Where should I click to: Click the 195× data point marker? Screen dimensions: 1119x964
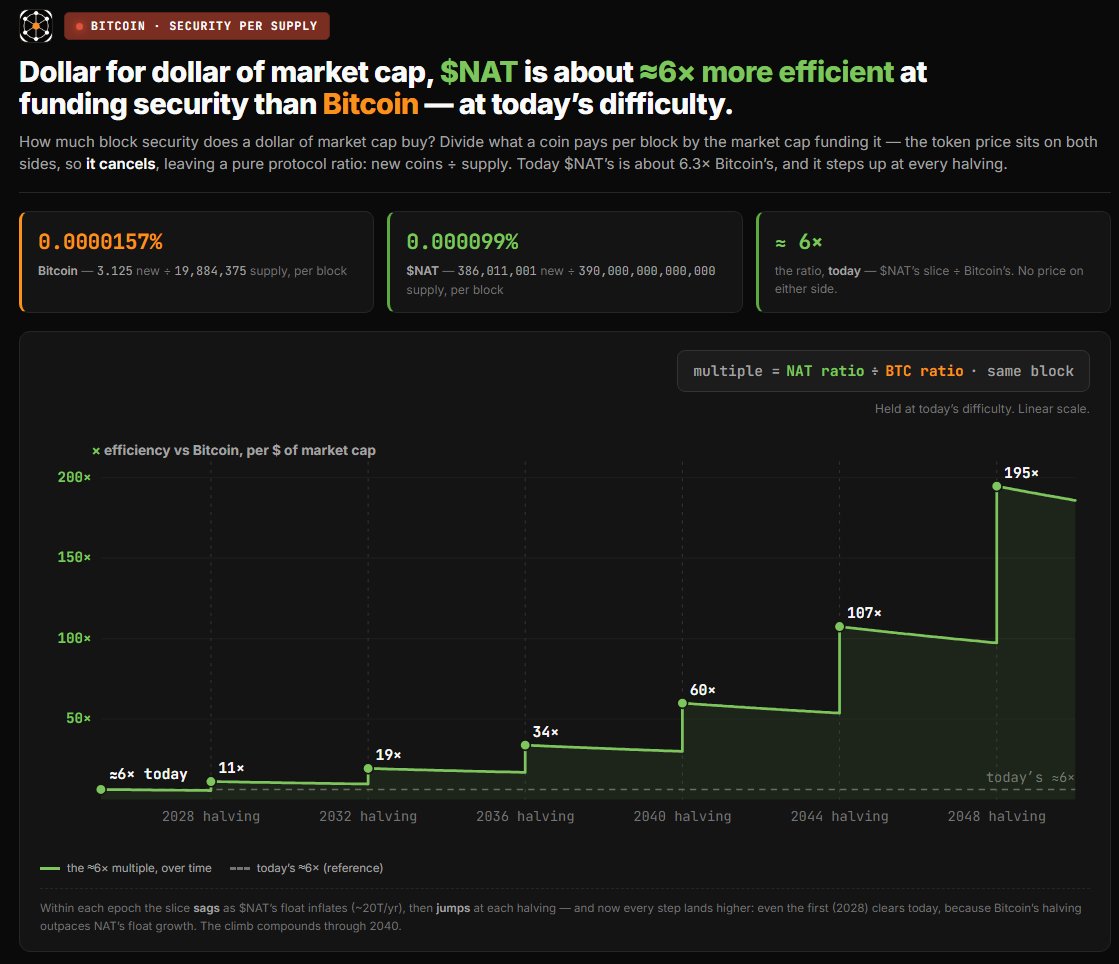point(996,486)
